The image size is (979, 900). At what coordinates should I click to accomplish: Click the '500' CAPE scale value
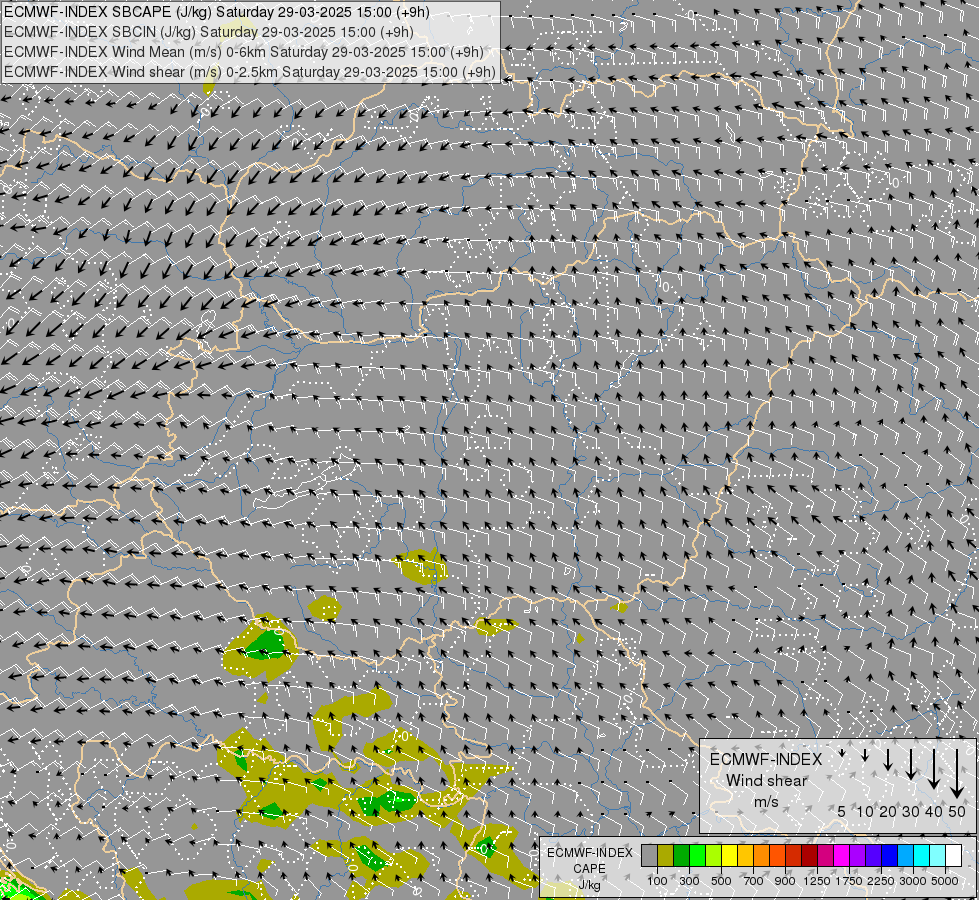point(721,881)
